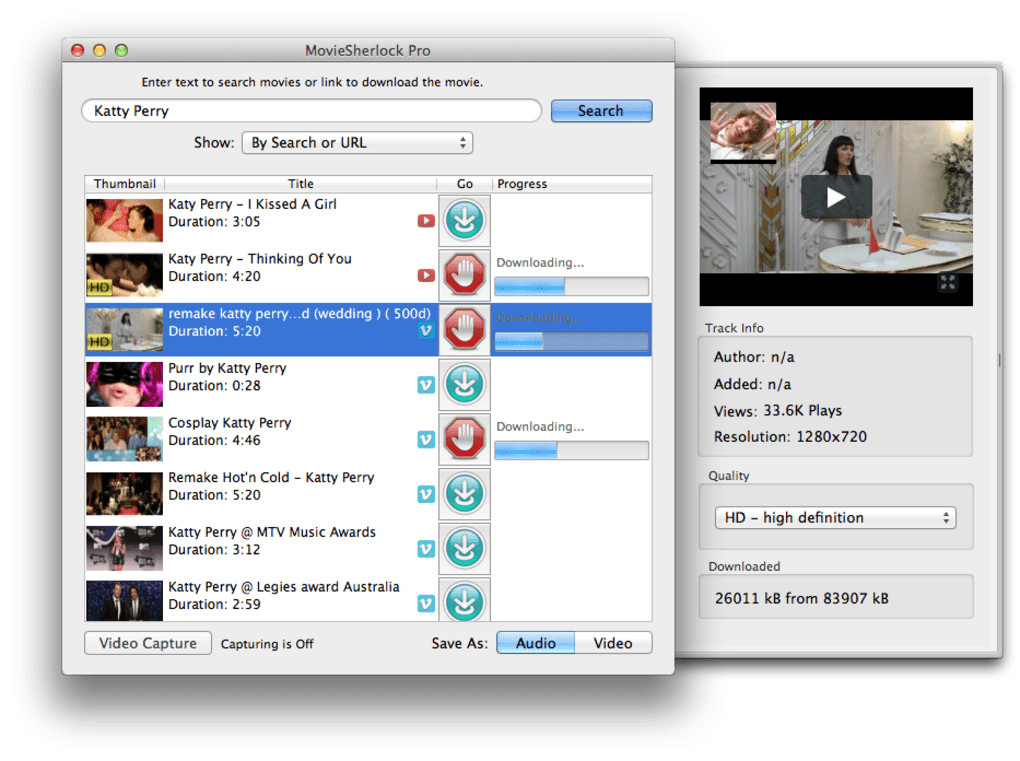Select title 'Katty Perry @ MTV Music Awards'
Viewport: 1020px width, 761px height.
[272, 532]
